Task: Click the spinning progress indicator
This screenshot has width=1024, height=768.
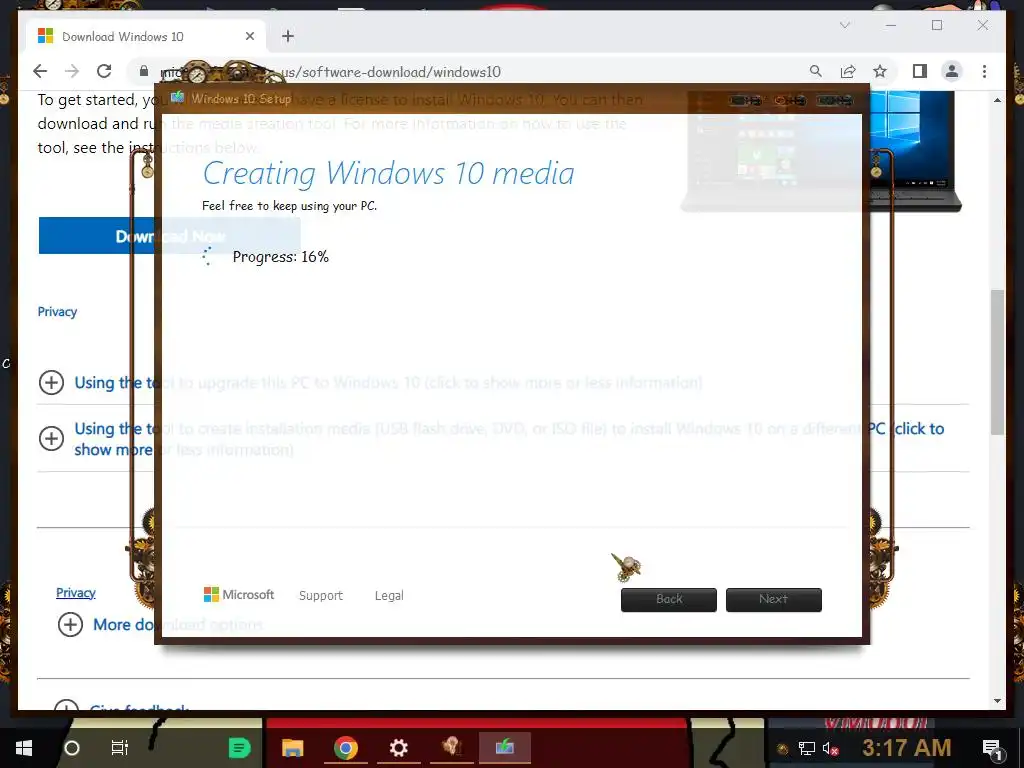Action: point(208,257)
